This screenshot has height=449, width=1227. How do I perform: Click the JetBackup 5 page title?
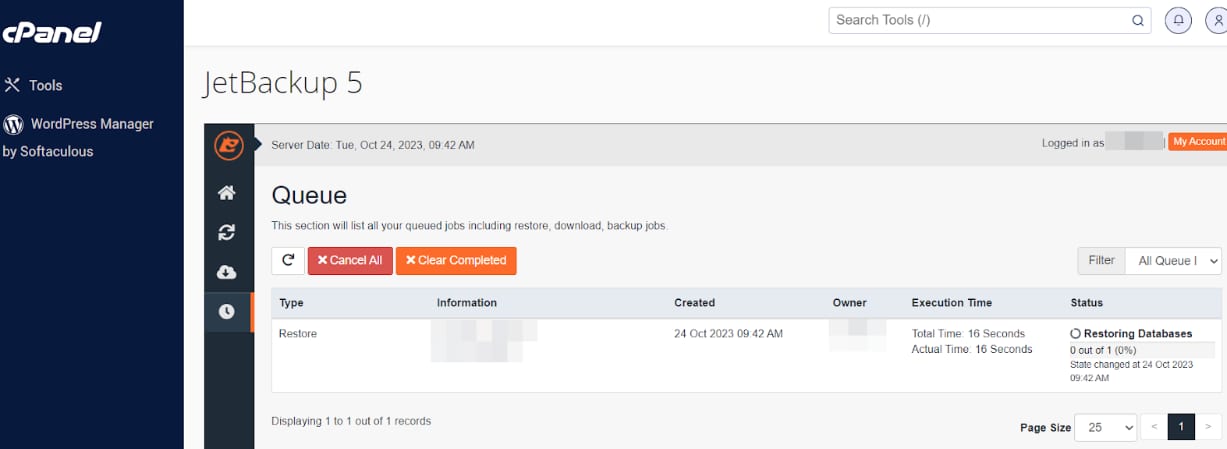[x=283, y=83]
